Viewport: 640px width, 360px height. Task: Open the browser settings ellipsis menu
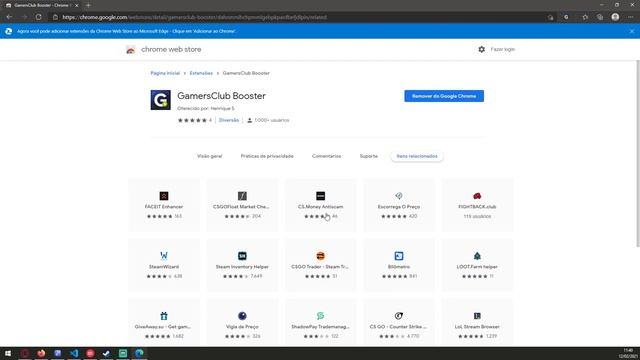pos(631,17)
